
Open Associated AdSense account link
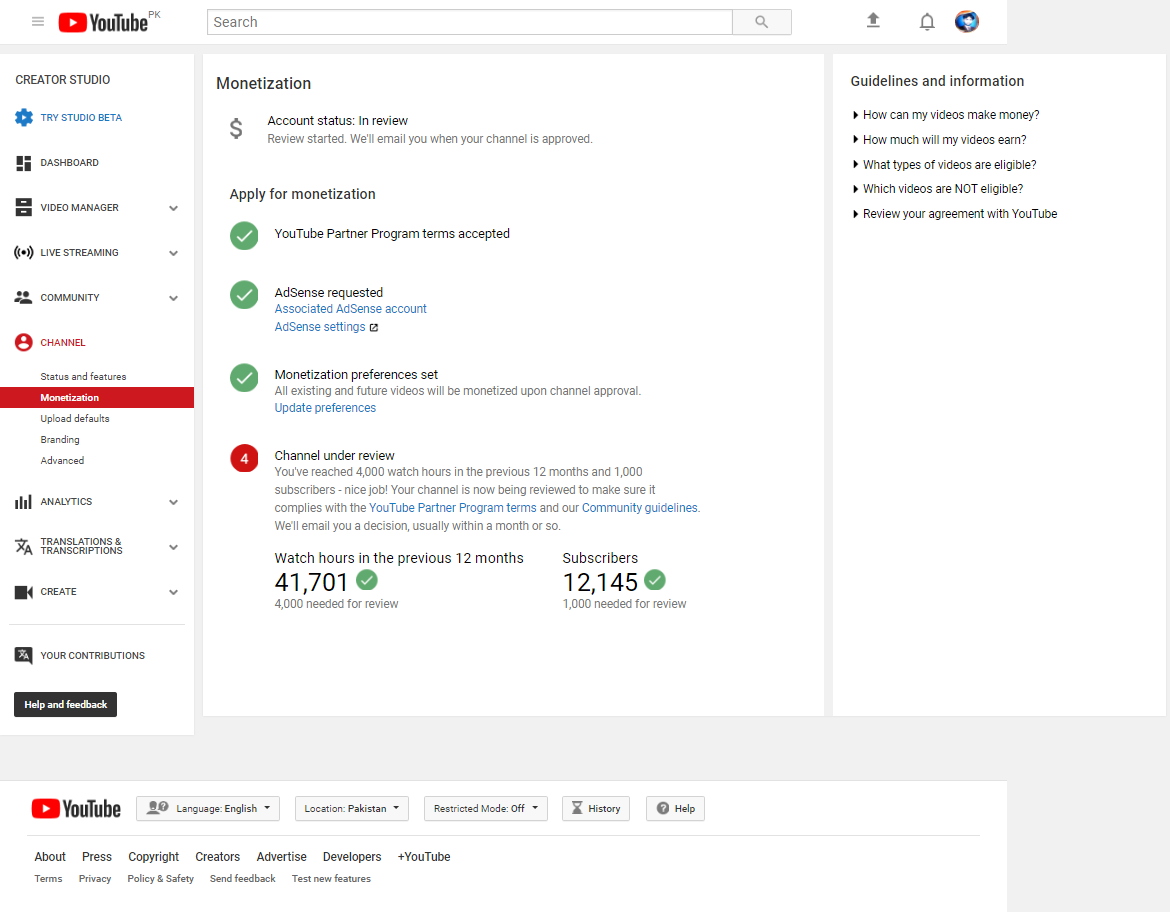(350, 309)
